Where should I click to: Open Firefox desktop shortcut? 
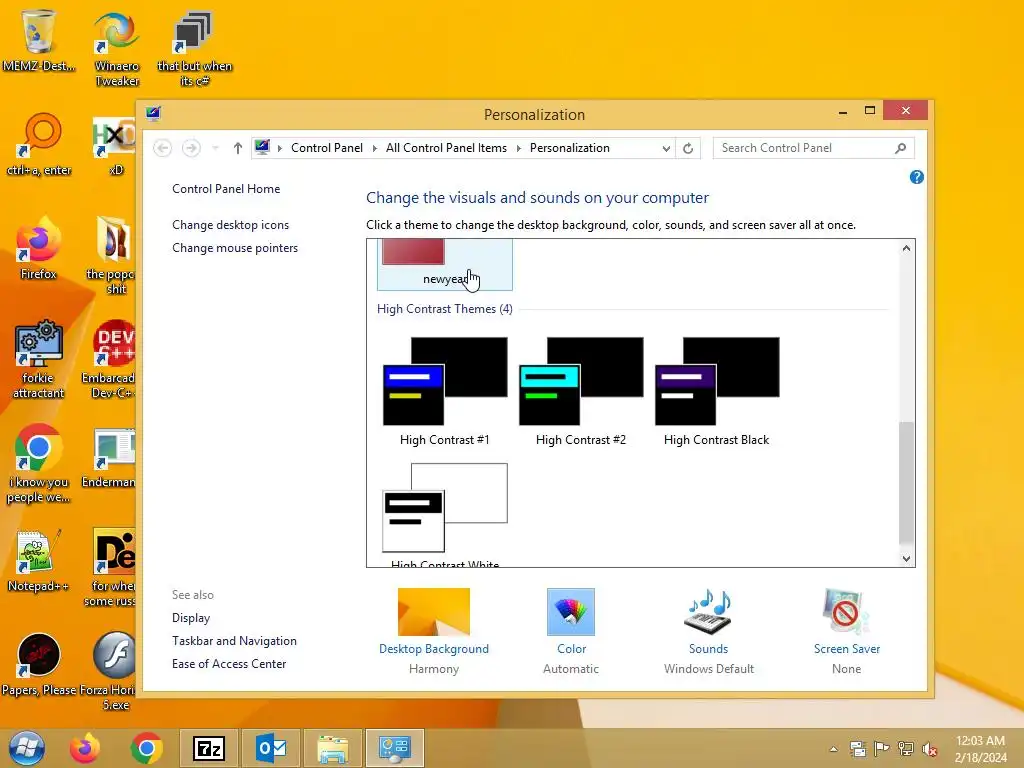coord(39,248)
